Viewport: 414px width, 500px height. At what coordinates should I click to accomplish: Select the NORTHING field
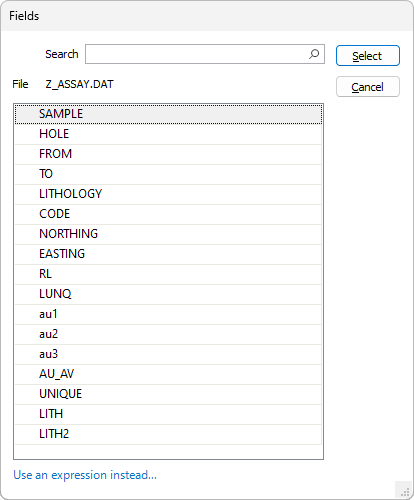(x=168, y=234)
